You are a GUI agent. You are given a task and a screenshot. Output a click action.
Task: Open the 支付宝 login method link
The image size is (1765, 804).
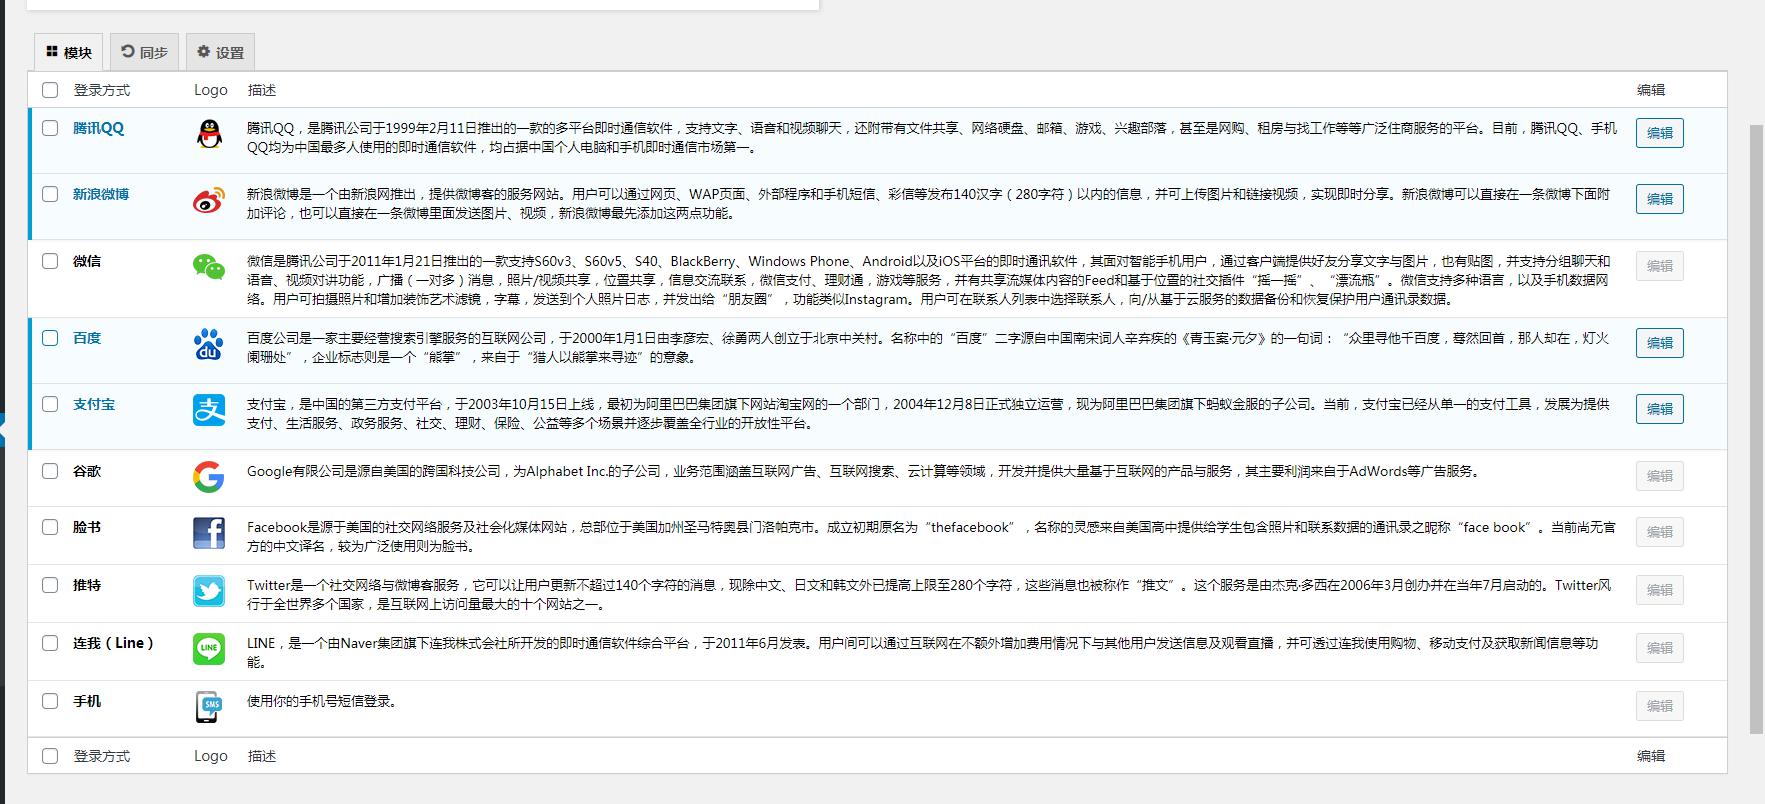click(x=94, y=404)
